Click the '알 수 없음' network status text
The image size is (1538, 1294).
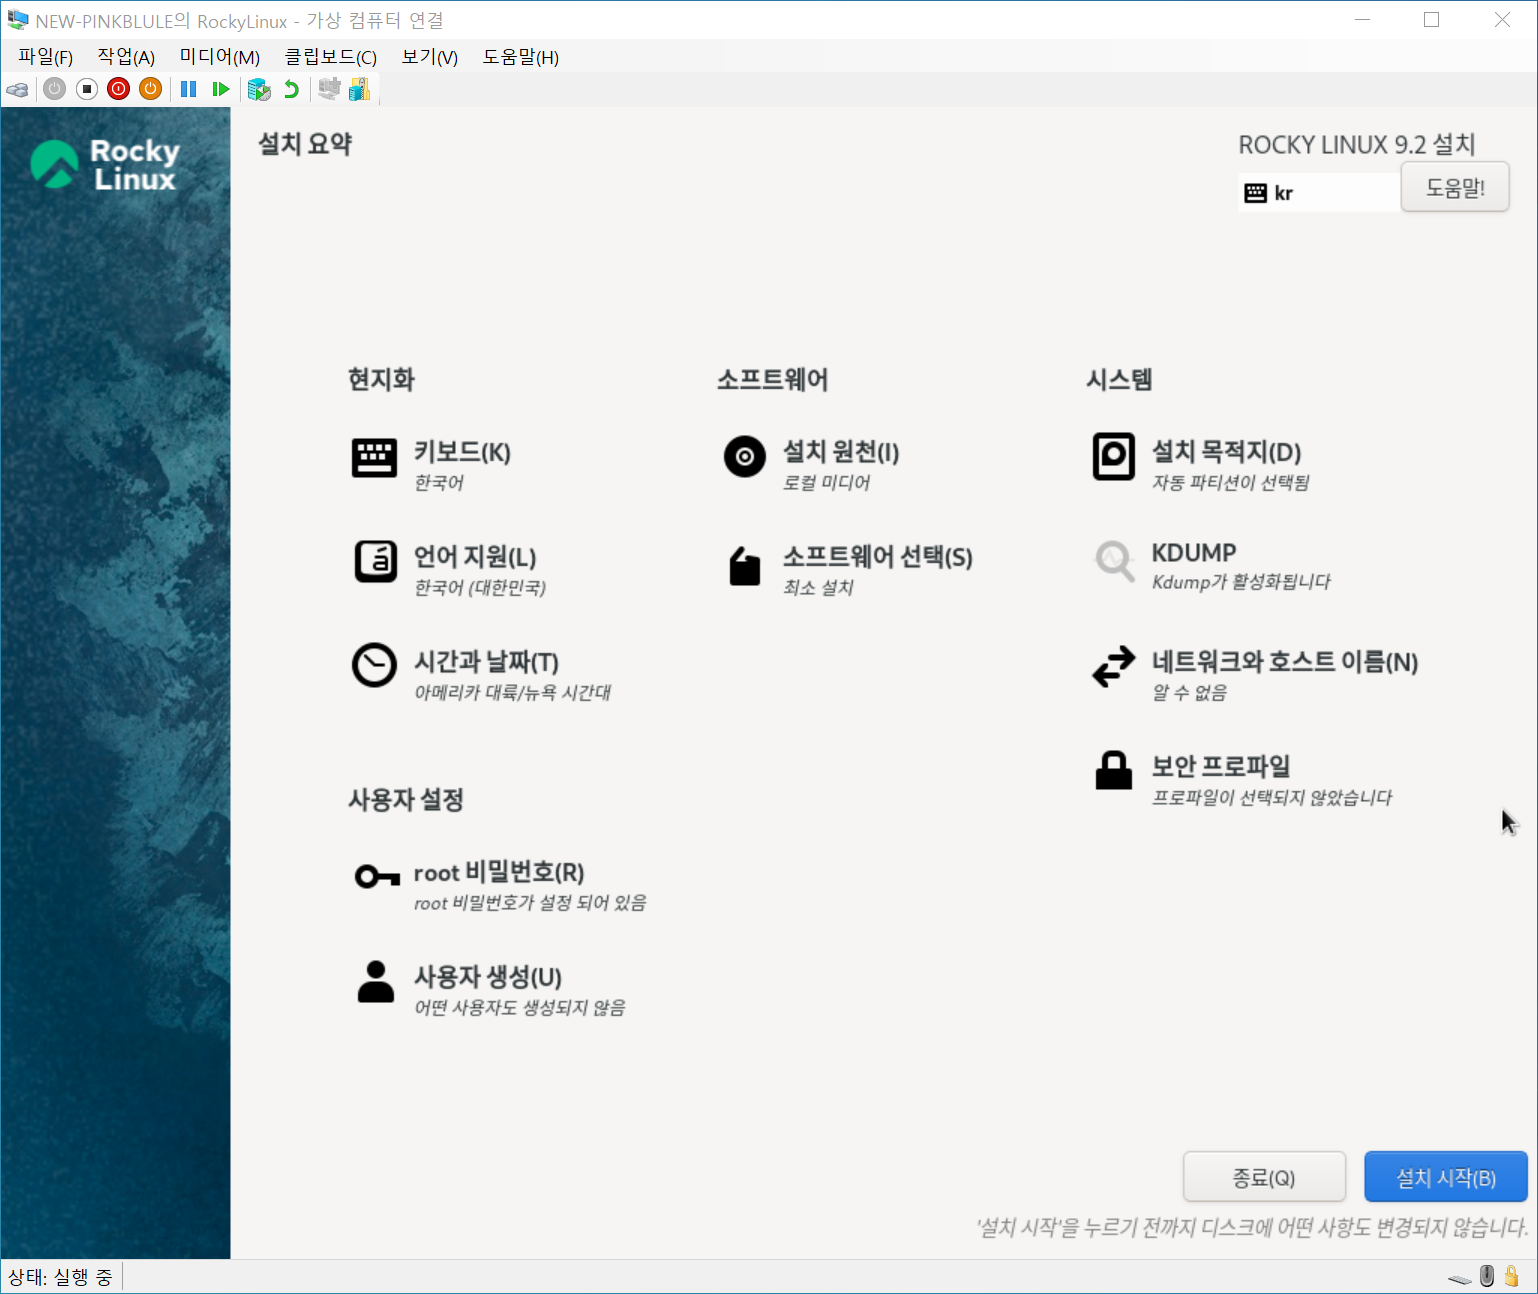pos(1190,693)
